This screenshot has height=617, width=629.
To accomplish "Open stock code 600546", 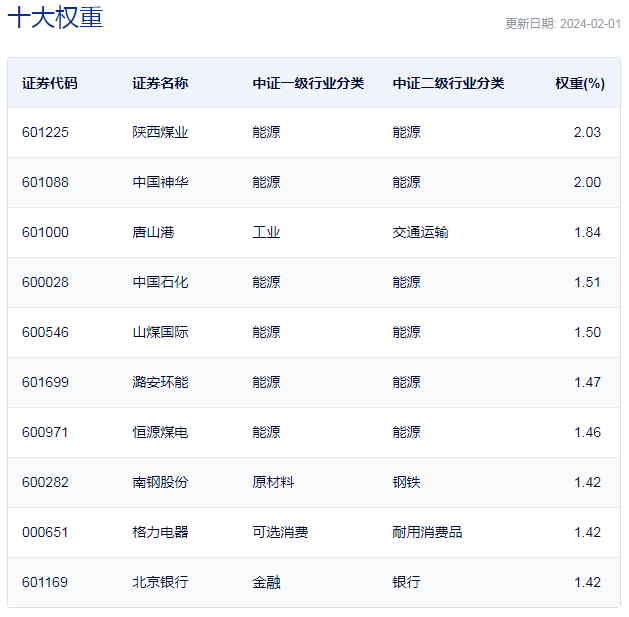I will [x=45, y=332].
